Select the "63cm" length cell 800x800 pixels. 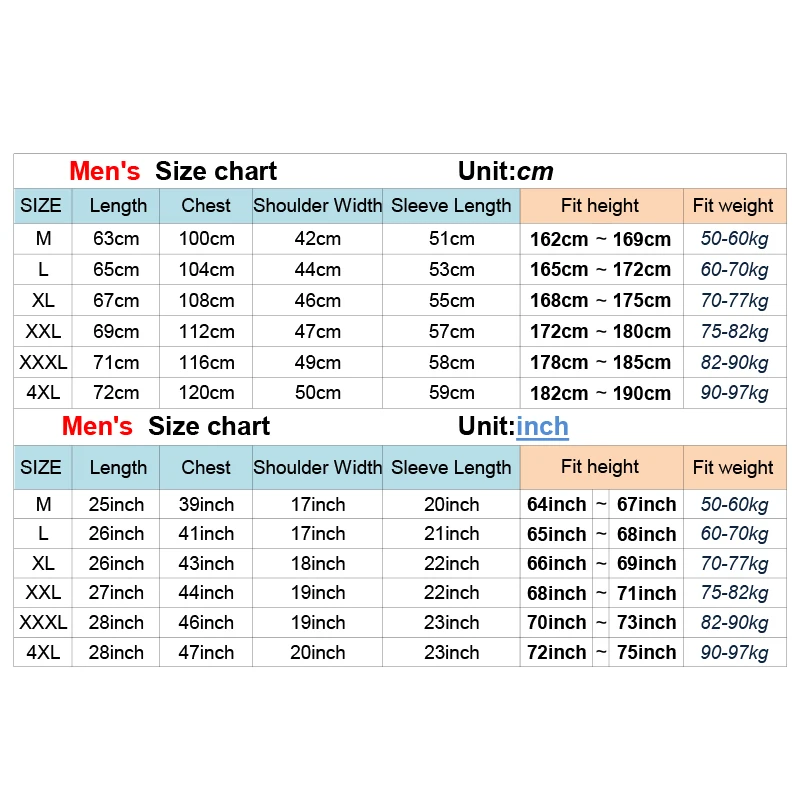click(117, 239)
